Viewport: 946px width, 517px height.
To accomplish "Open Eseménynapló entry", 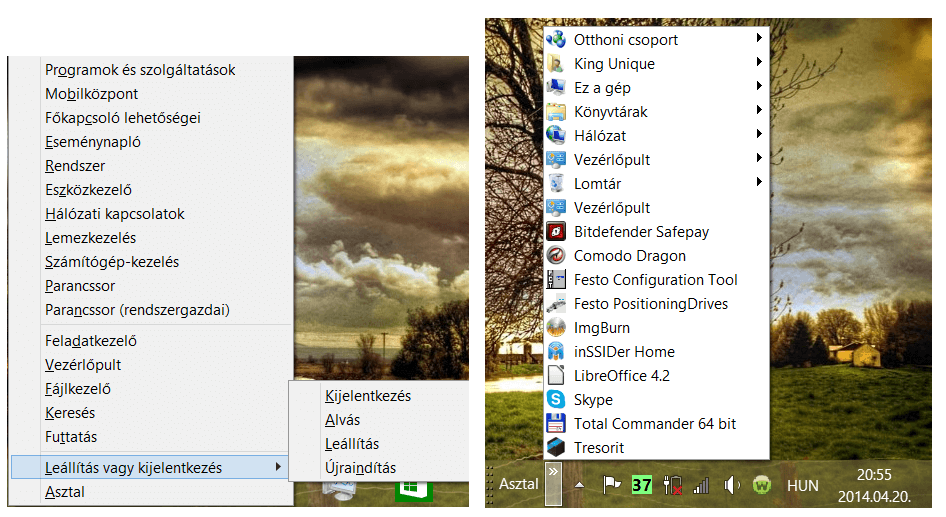I will tap(92, 142).
